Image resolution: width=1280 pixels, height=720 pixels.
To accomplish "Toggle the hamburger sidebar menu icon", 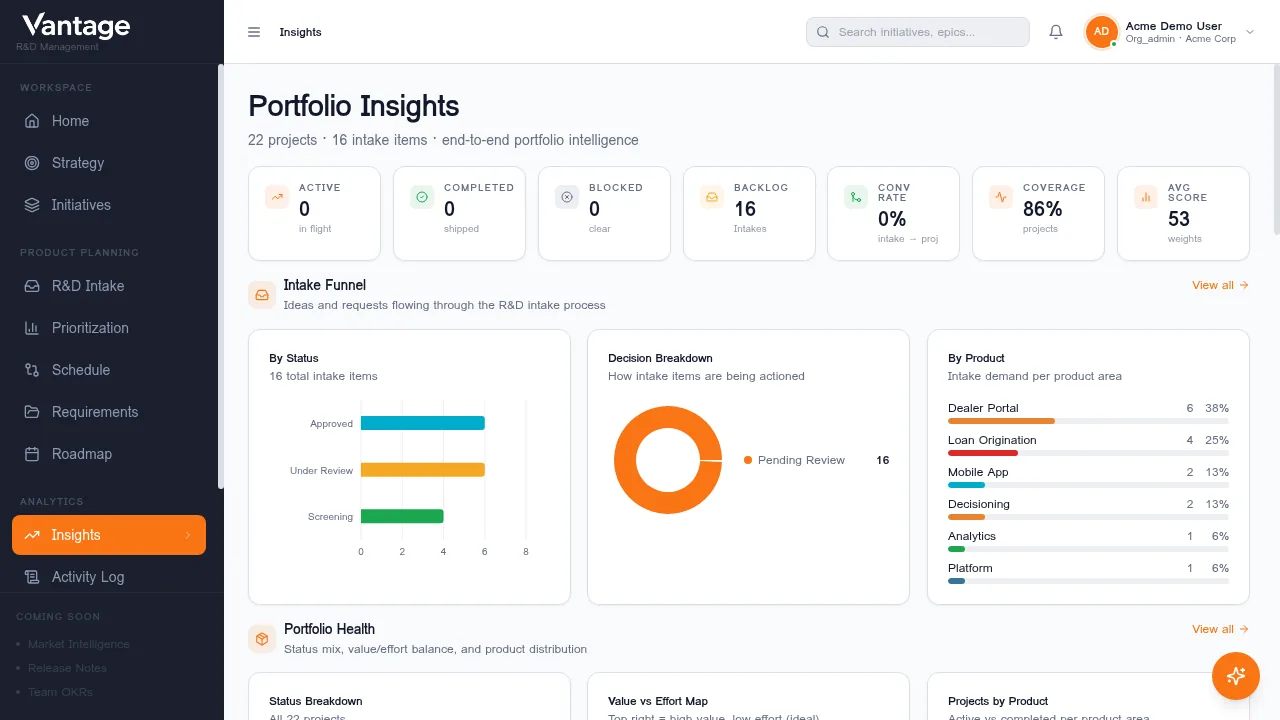I will [x=254, y=32].
